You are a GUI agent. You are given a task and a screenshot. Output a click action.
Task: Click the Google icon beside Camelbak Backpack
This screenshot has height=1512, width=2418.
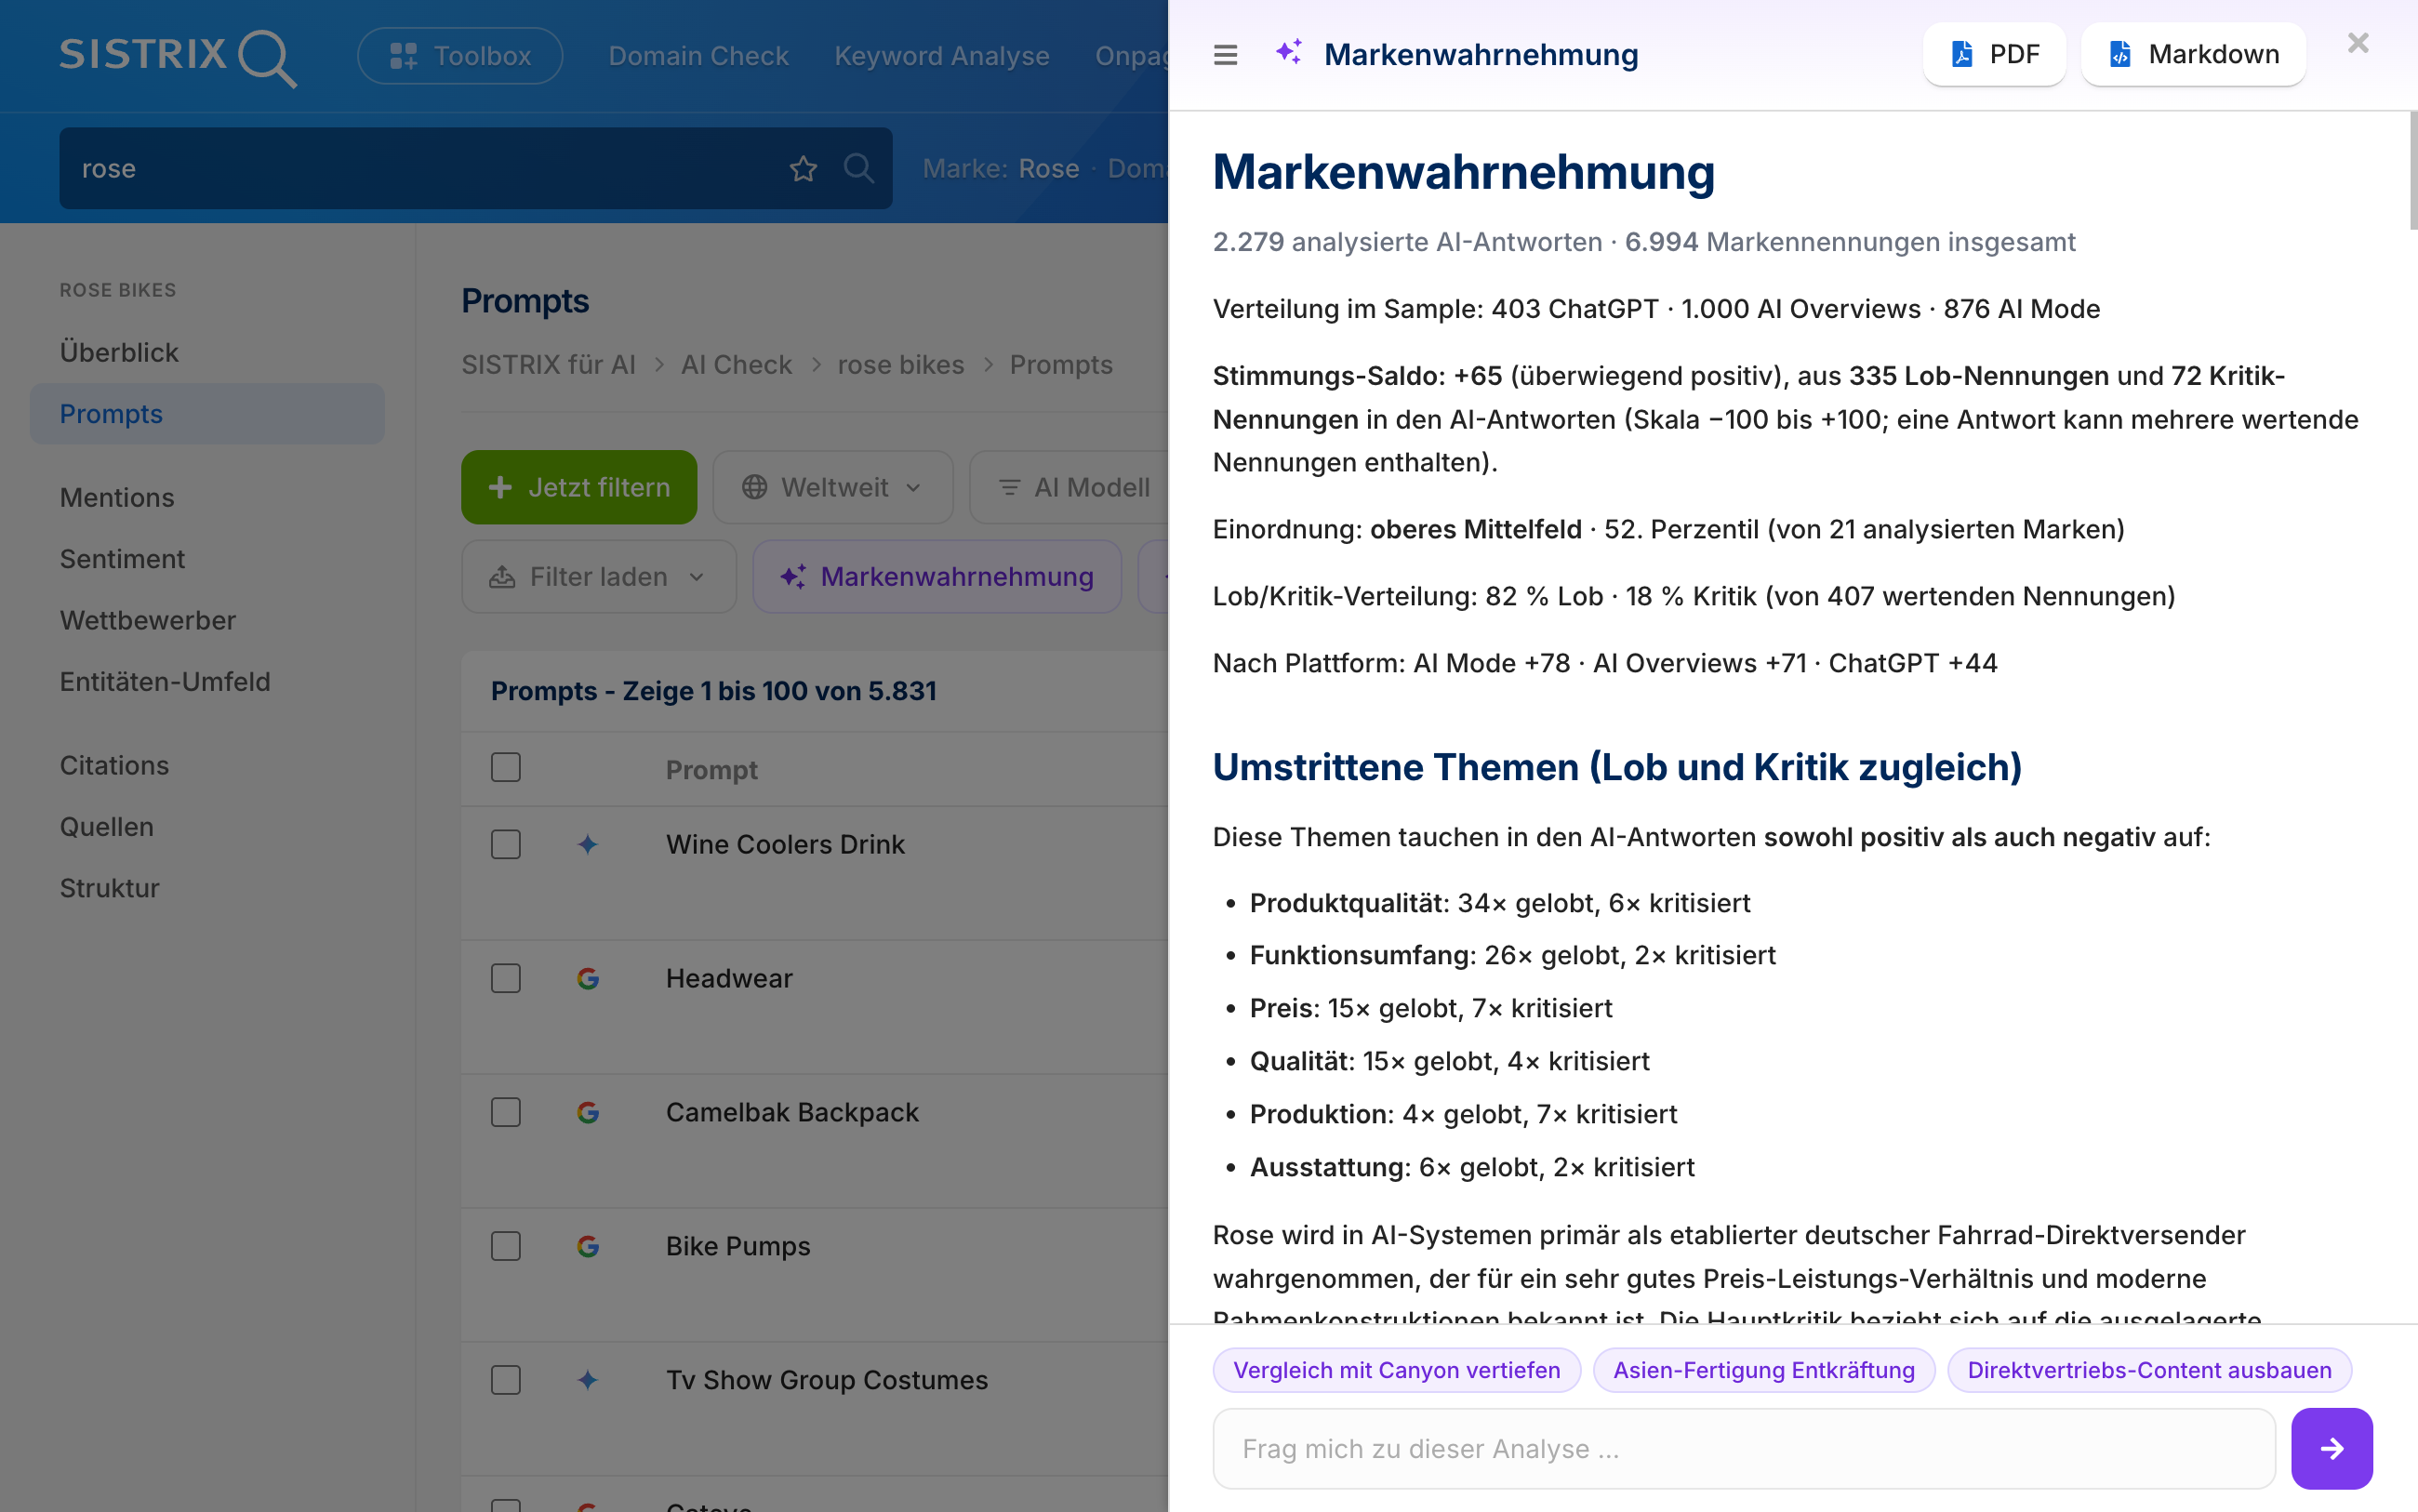[588, 1113]
